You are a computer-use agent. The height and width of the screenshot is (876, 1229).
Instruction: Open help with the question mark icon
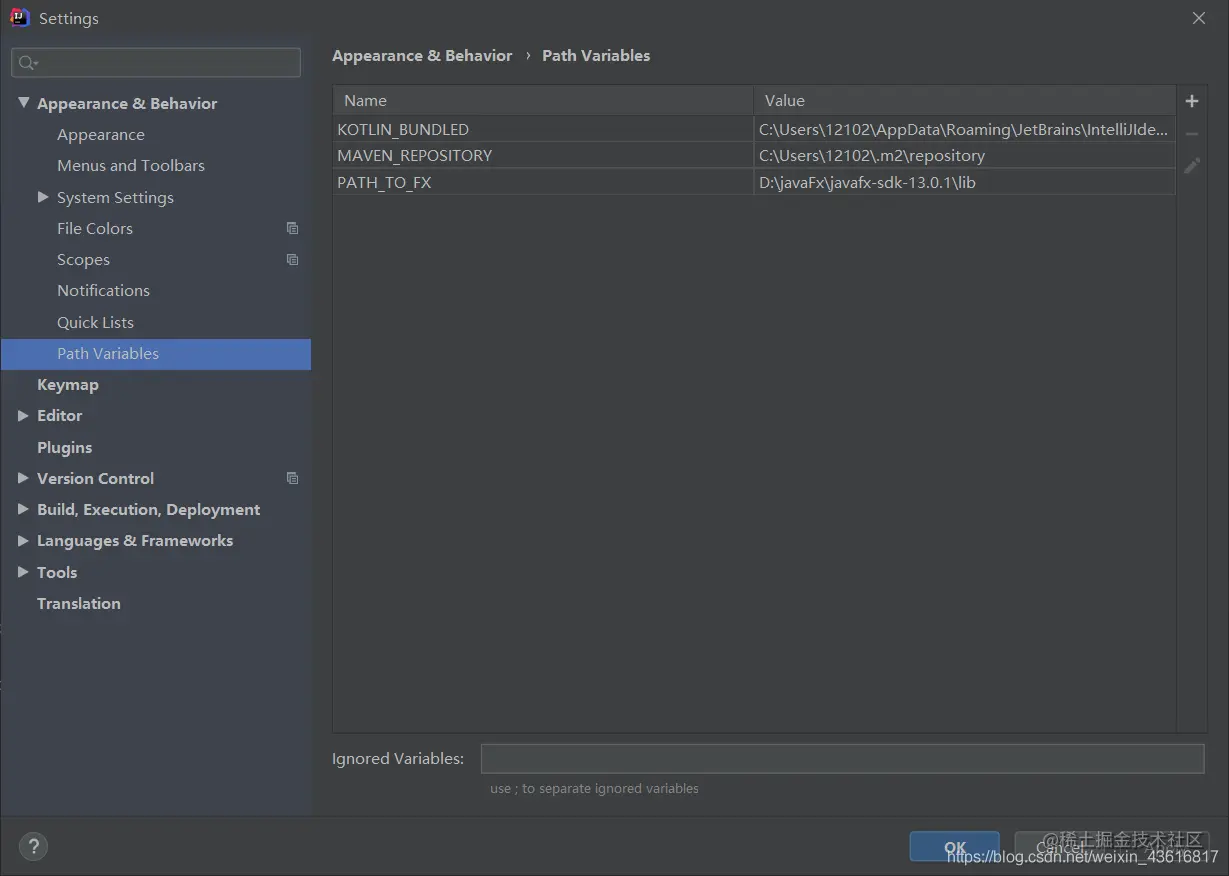[33, 847]
